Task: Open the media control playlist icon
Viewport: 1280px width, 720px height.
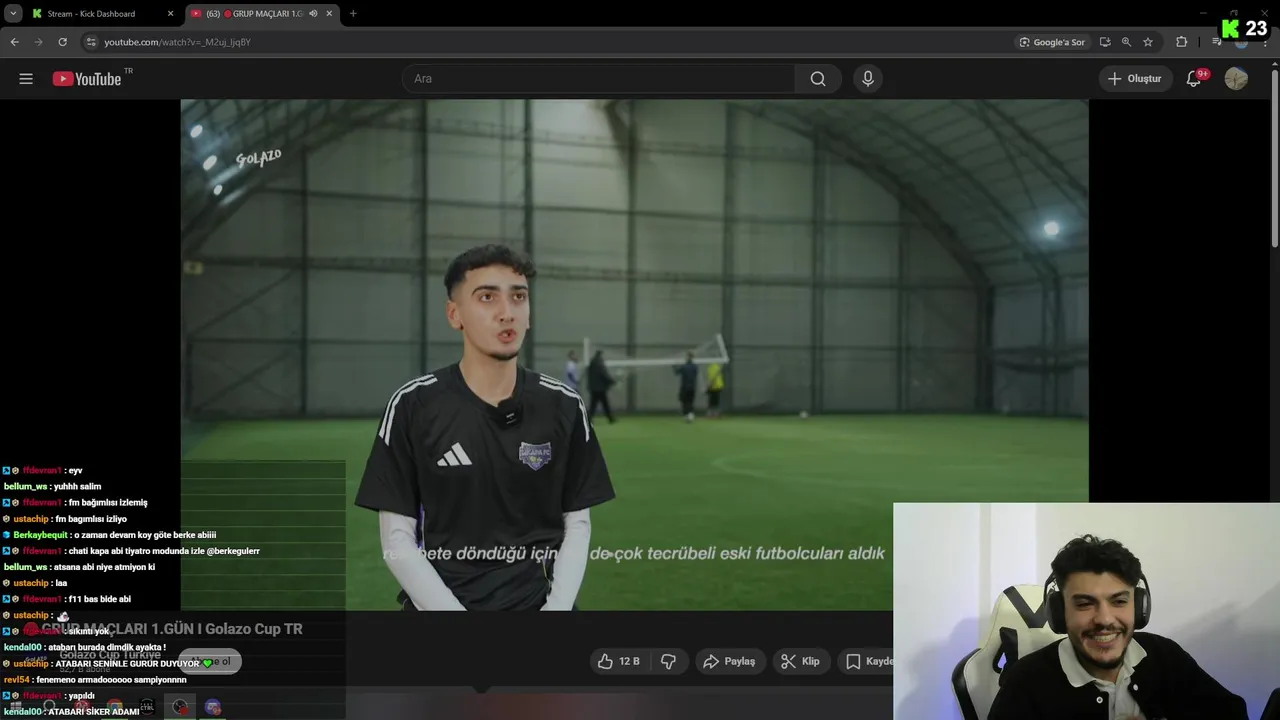Action: coord(1216,42)
